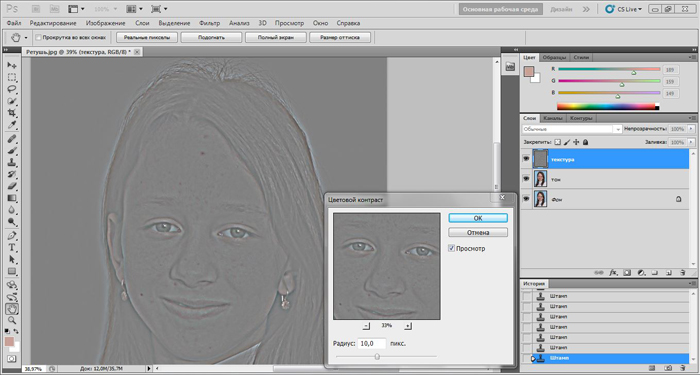Screen dimensions: 700x375
Task: Hide the тон layer
Action: 526,179
